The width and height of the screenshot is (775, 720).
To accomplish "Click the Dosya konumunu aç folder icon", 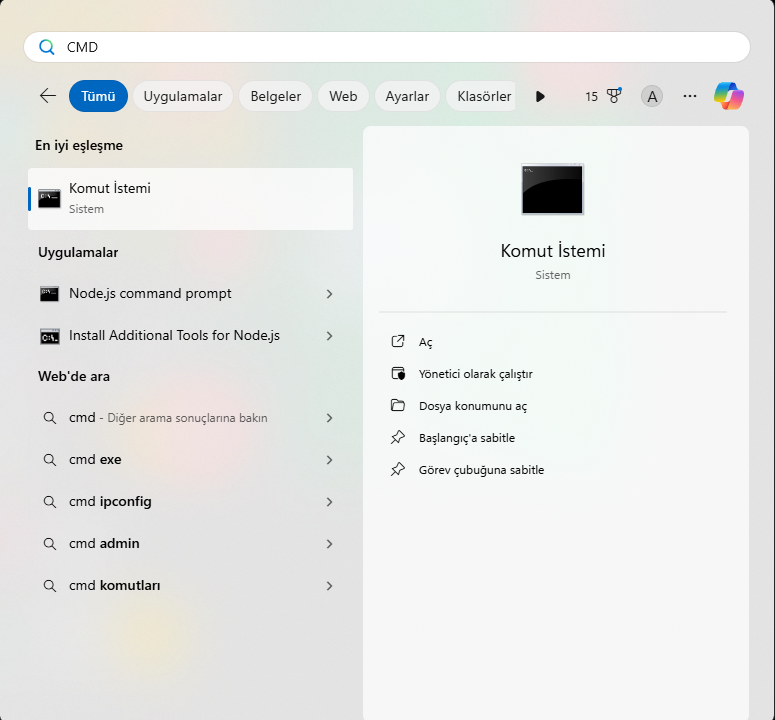I will point(398,406).
